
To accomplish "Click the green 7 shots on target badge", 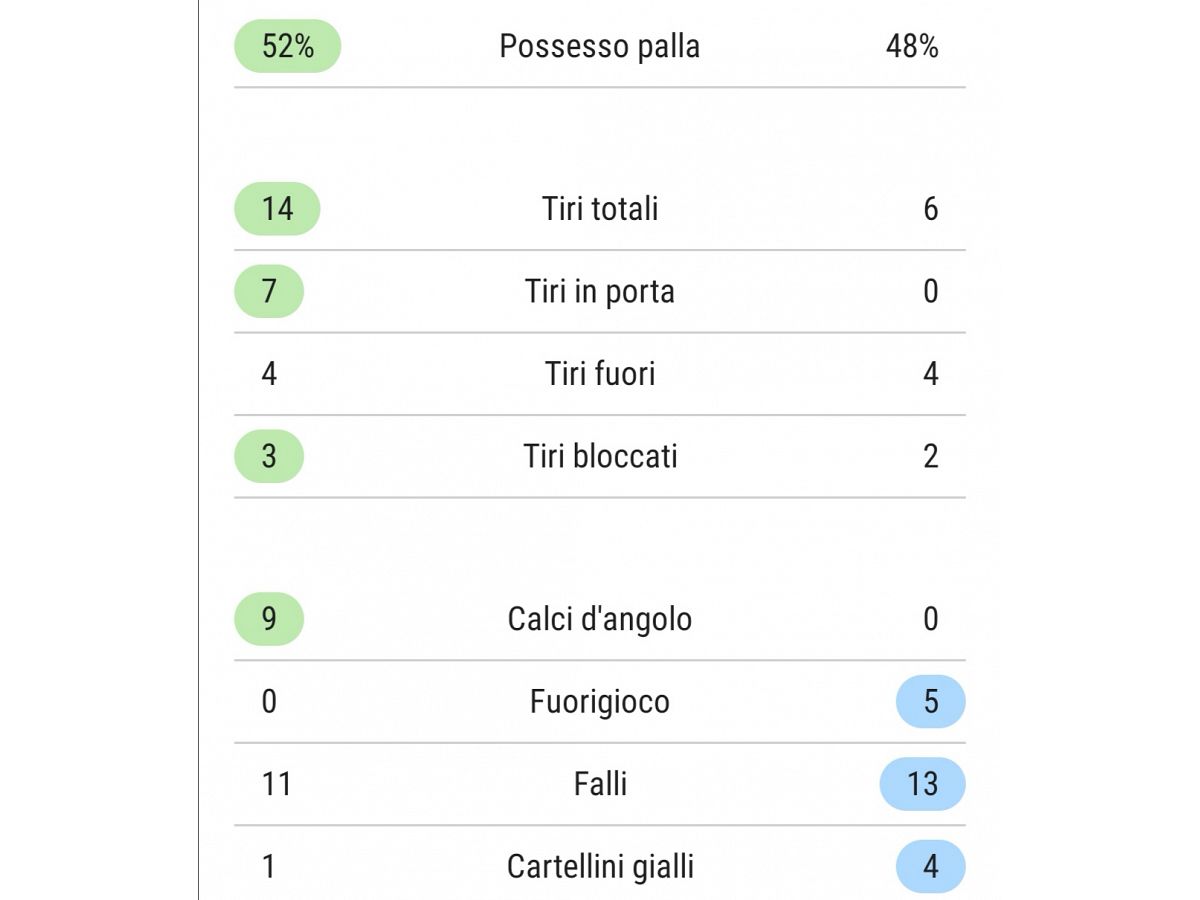I will pyautogui.click(x=269, y=291).
